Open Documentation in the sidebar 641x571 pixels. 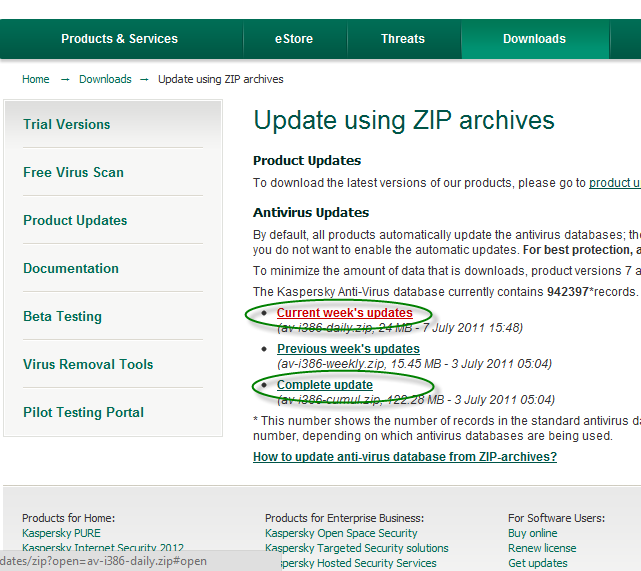click(71, 268)
